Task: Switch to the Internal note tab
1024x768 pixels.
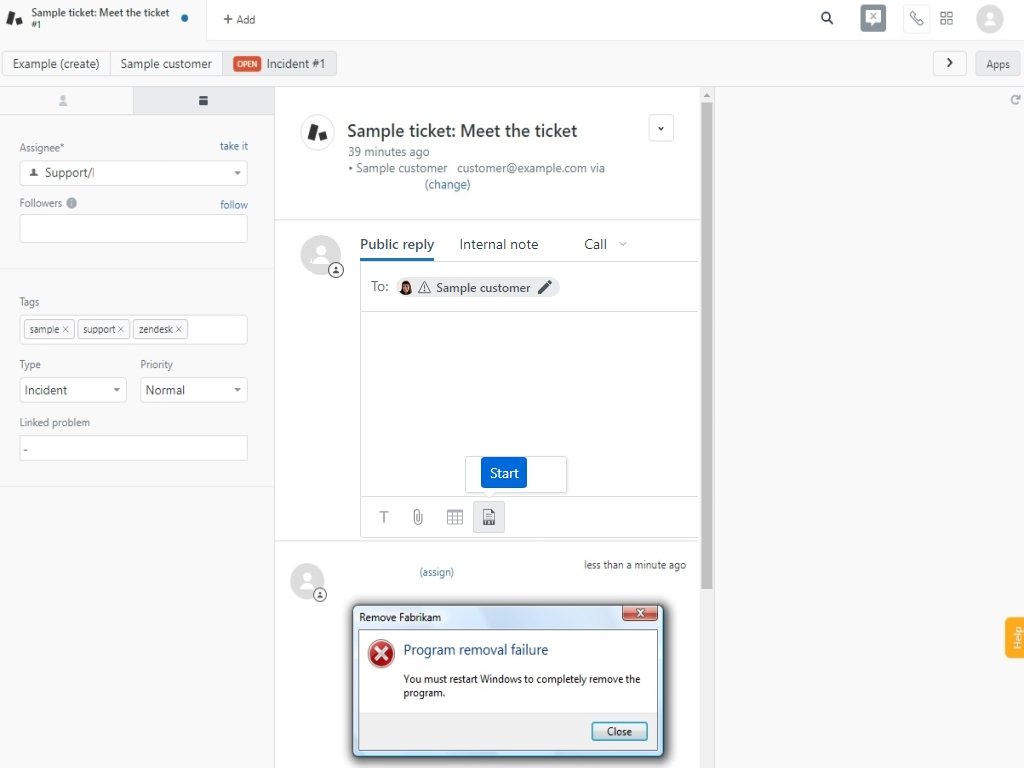Action: click(498, 244)
